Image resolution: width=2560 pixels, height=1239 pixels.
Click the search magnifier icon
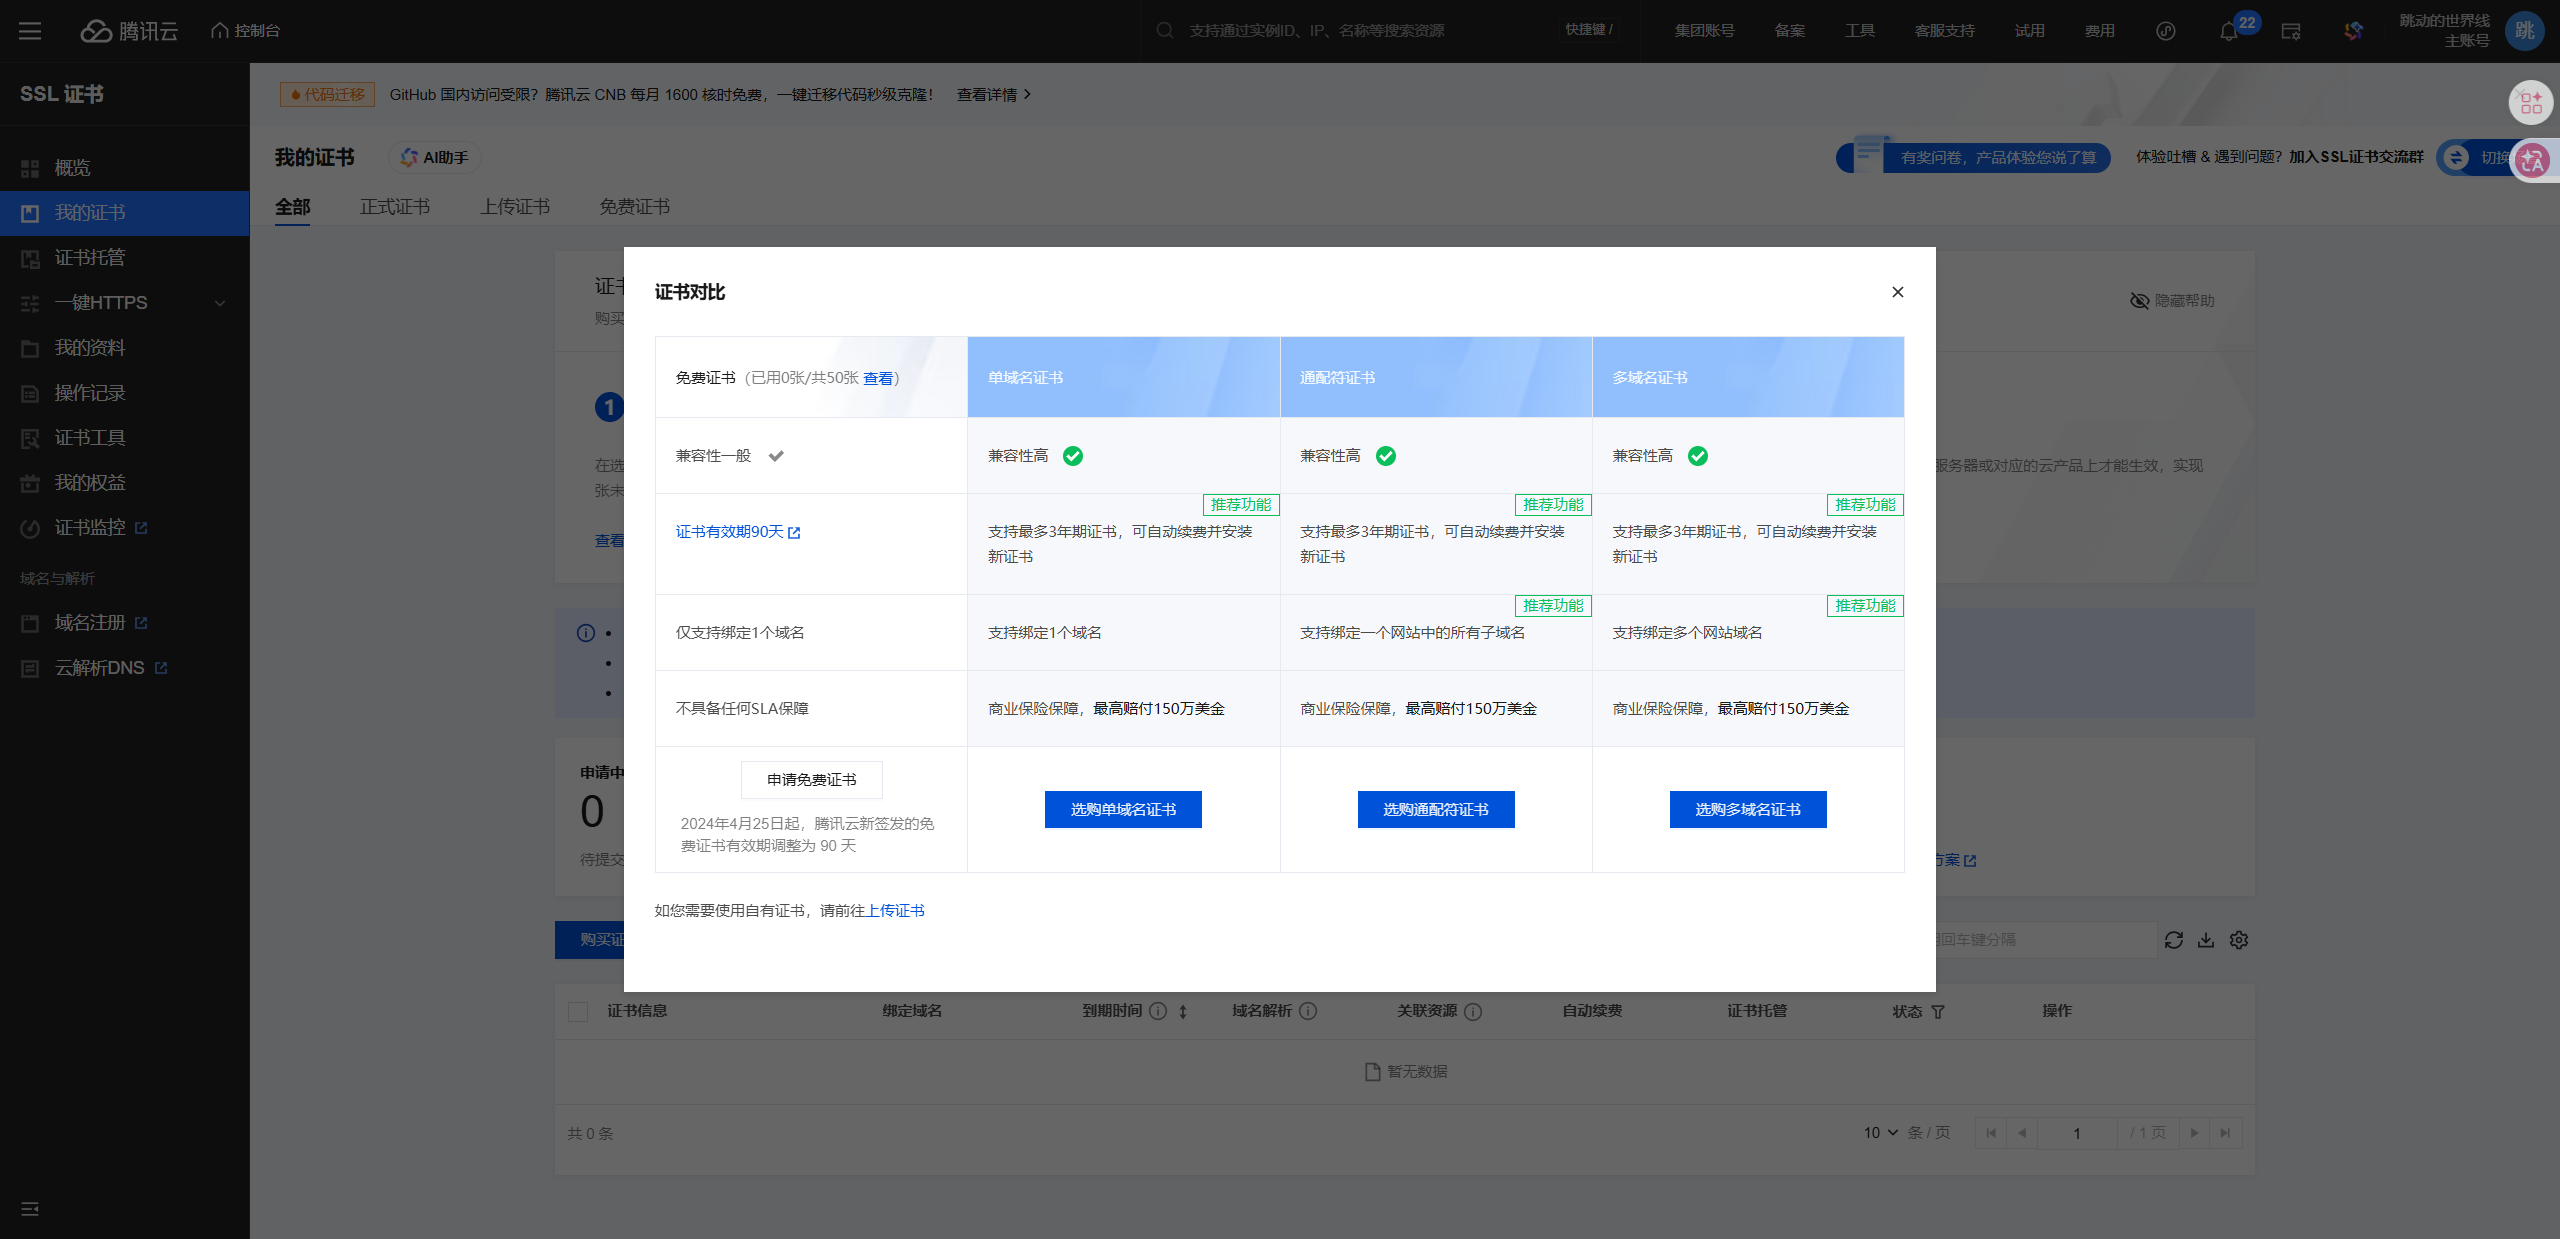click(1164, 31)
